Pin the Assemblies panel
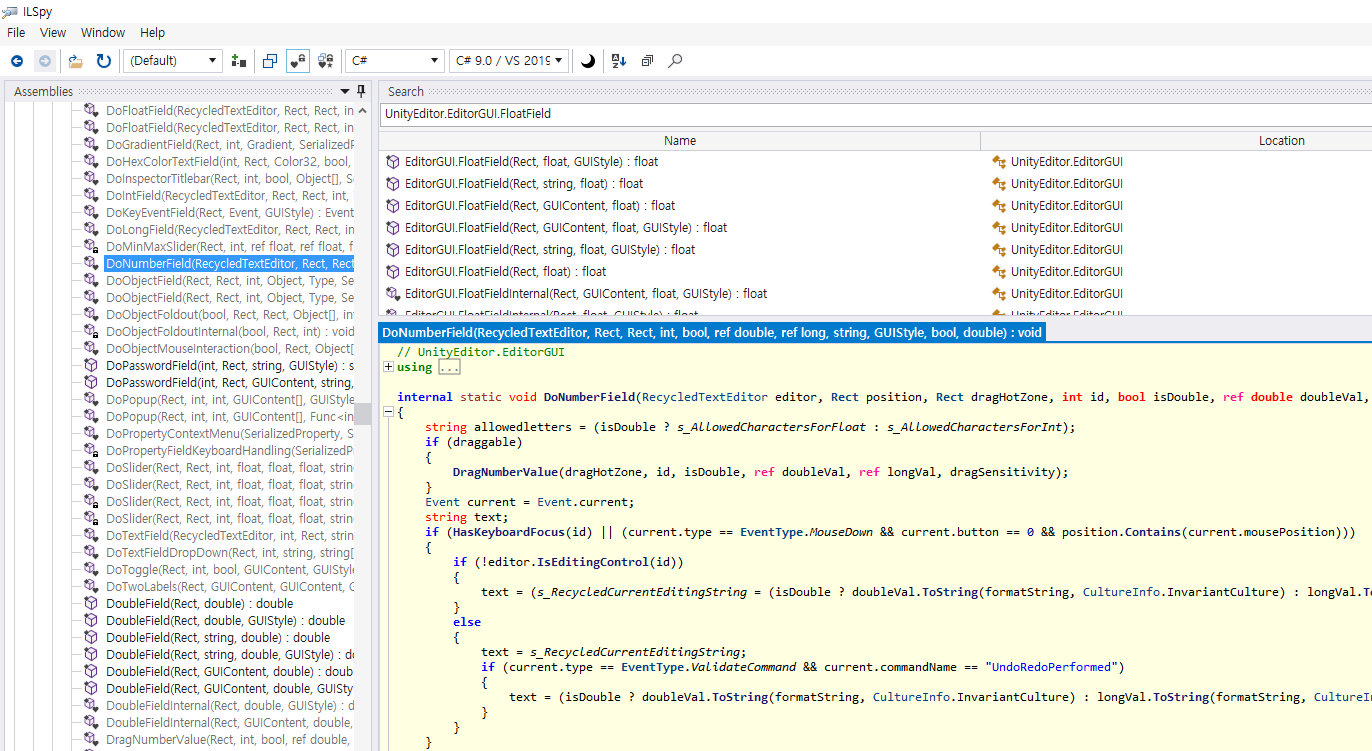Screen dimensions: 1372x751 (x=361, y=91)
